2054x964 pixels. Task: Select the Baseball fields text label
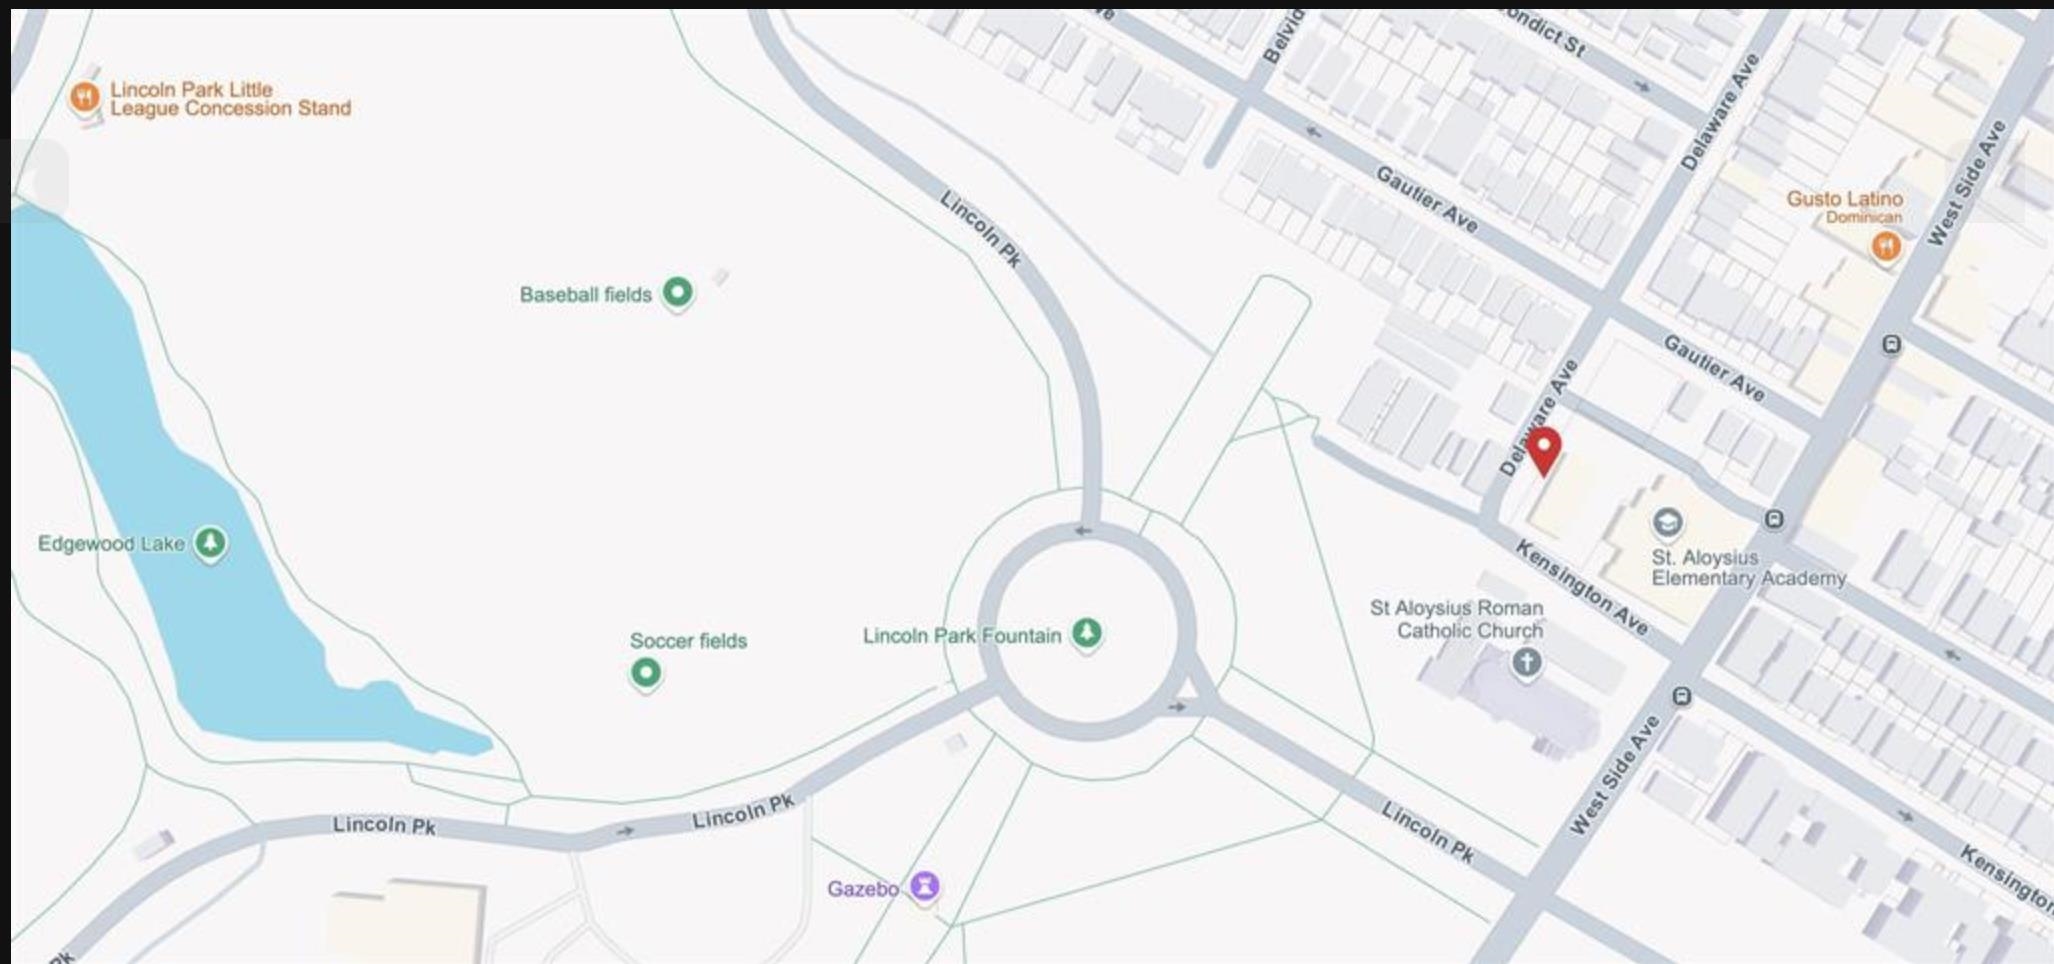click(x=585, y=295)
